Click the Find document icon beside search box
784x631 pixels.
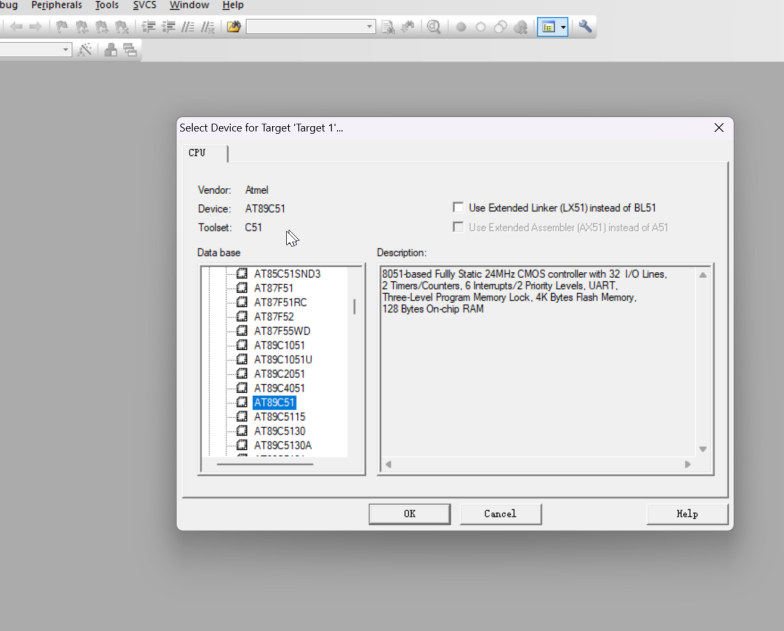coord(388,27)
